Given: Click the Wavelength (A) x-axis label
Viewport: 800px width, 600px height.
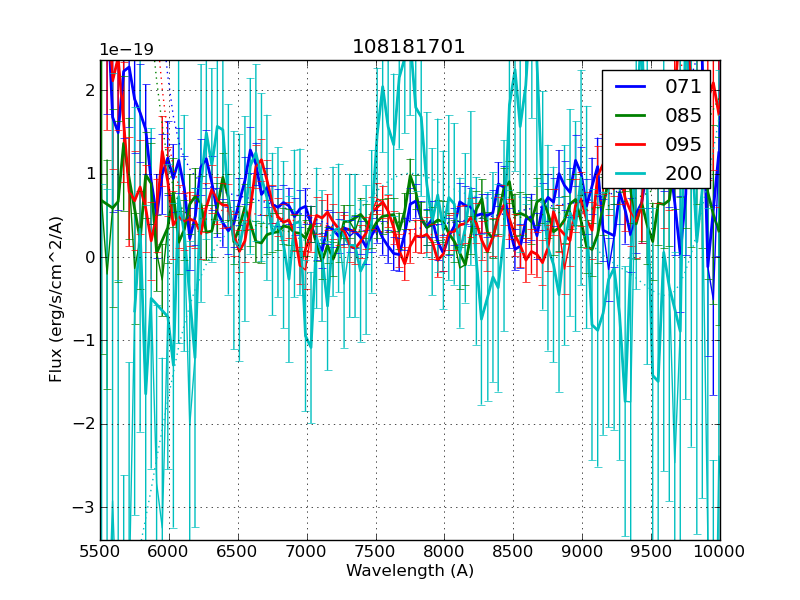Looking at the screenshot, I should tap(410, 571).
